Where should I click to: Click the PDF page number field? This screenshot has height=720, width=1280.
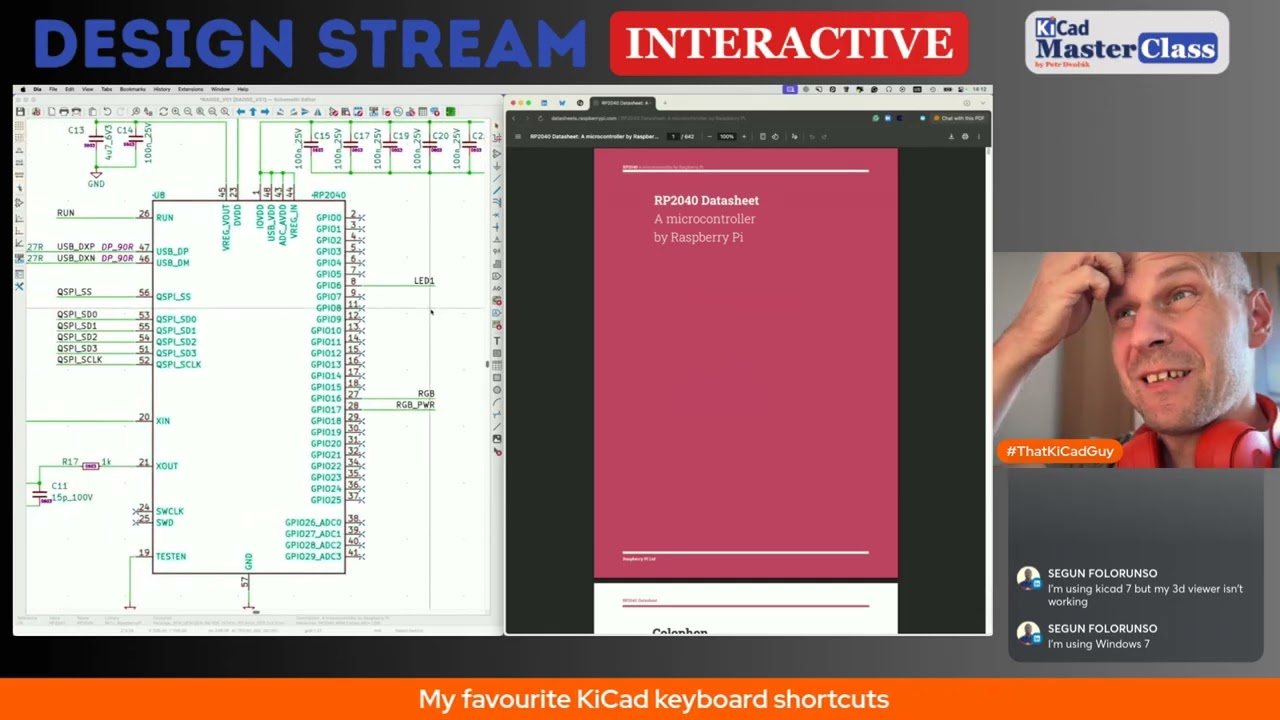[x=674, y=136]
